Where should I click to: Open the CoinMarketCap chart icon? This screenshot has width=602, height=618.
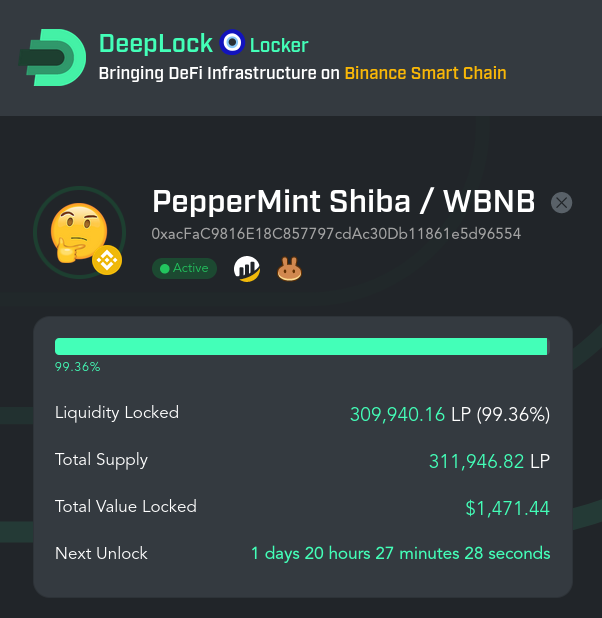(247, 269)
